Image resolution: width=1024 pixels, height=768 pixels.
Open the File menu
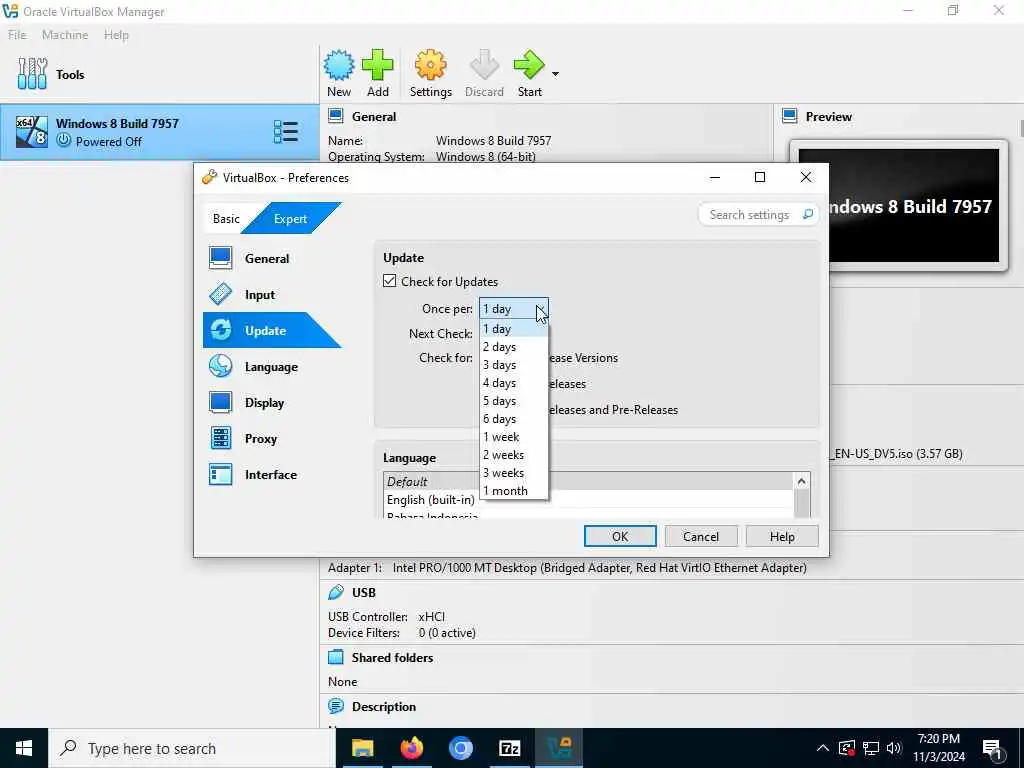[17, 35]
